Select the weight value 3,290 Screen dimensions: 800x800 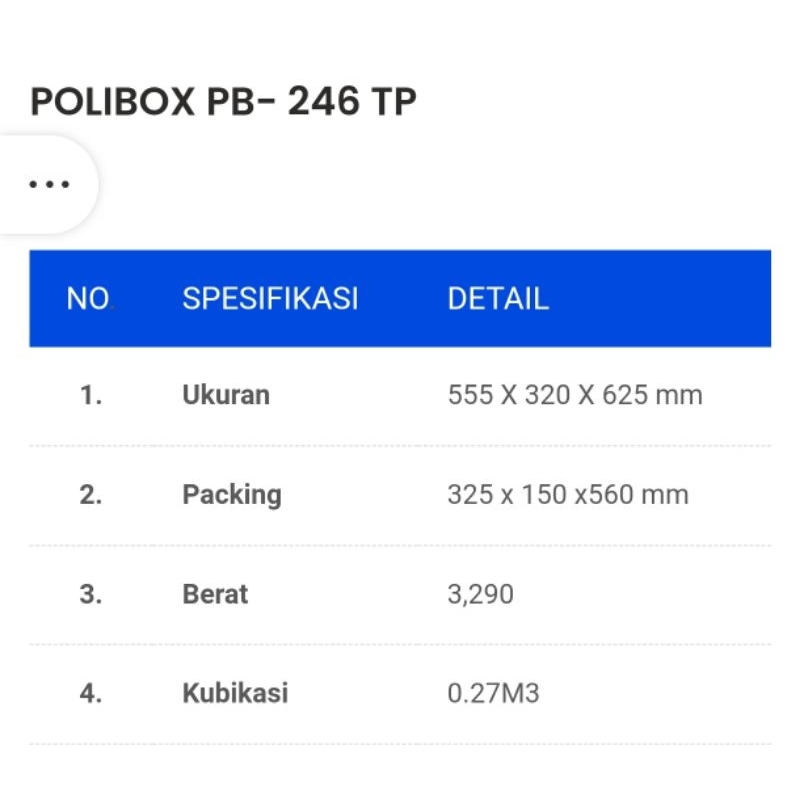481,594
